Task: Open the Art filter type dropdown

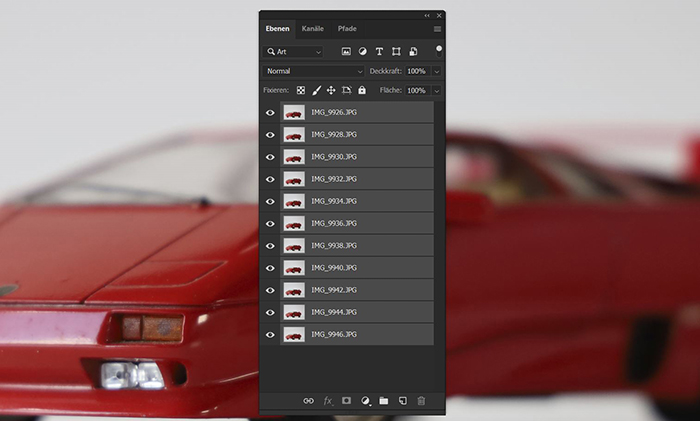Action: 294,51
